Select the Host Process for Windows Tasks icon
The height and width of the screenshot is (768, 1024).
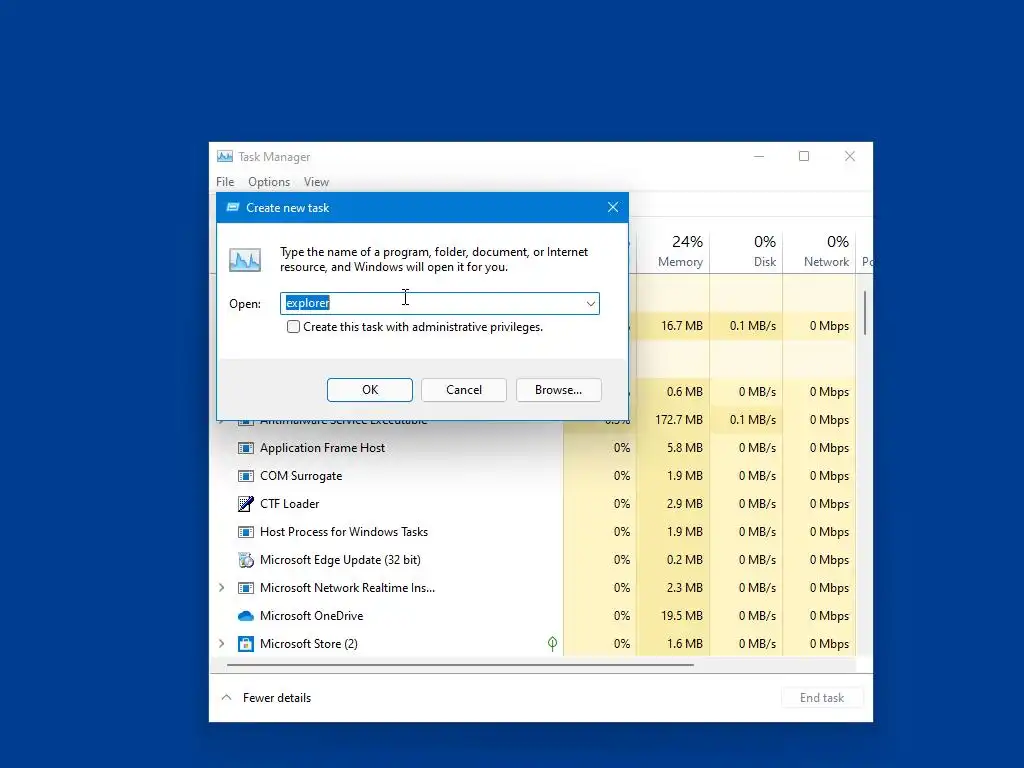pyautogui.click(x=246, y=532)
